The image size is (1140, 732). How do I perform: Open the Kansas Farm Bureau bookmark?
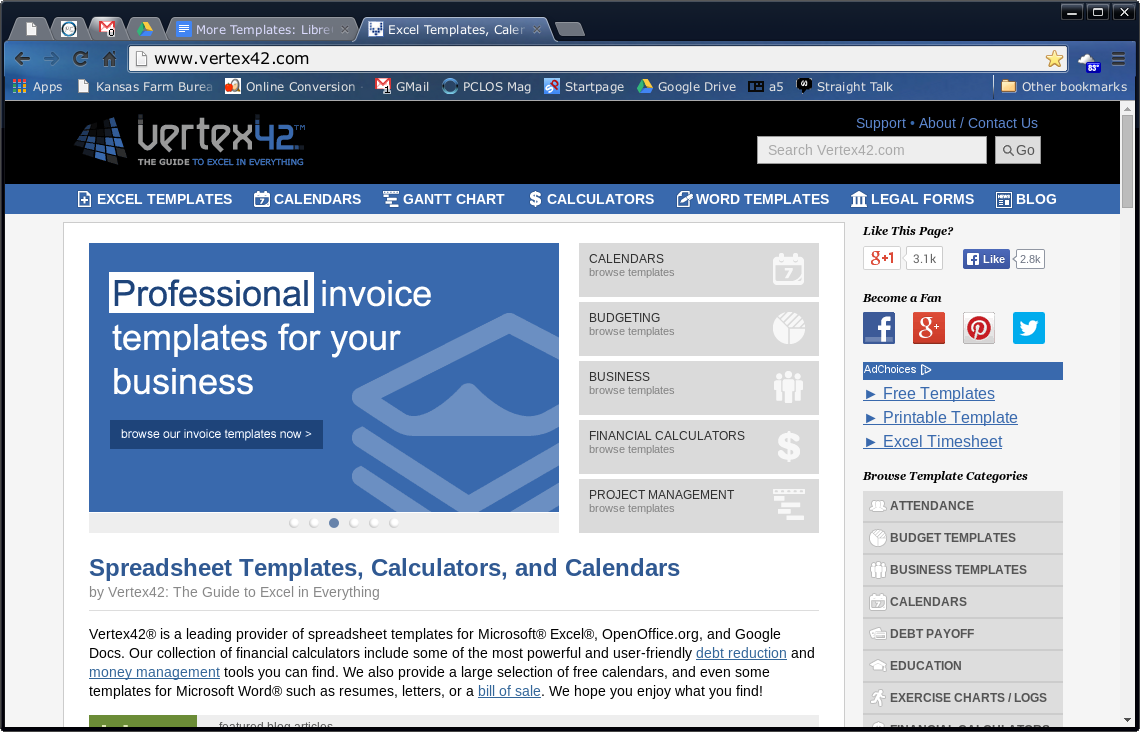point(145,87)
